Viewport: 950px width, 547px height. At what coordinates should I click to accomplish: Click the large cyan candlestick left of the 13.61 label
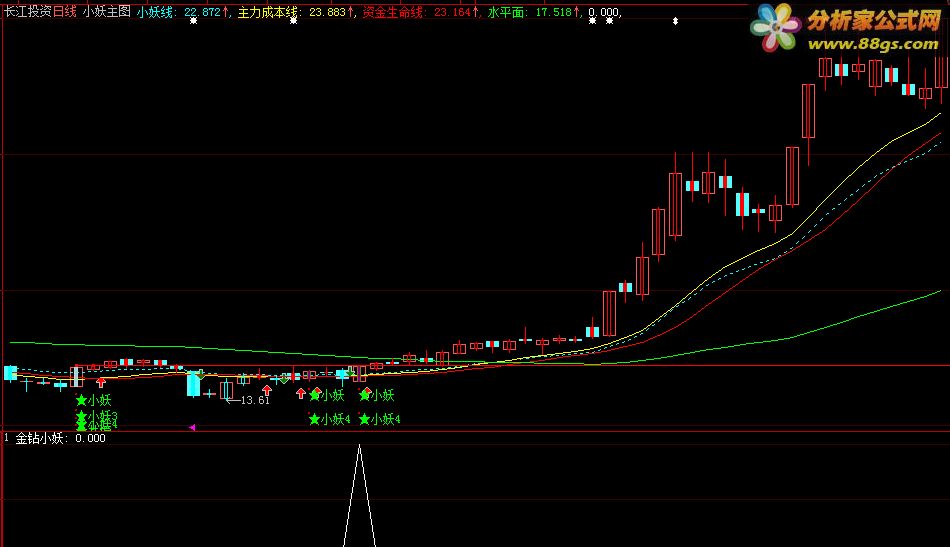tap(193, 383)
